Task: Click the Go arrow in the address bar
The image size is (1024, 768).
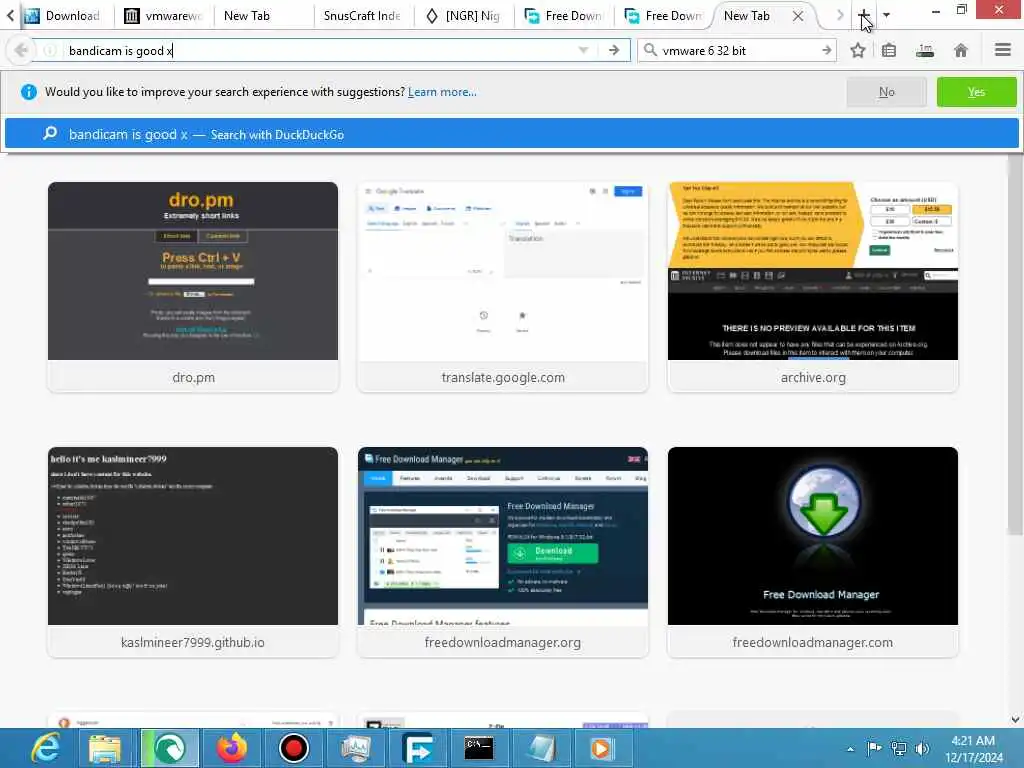Action: click(614, 50)
